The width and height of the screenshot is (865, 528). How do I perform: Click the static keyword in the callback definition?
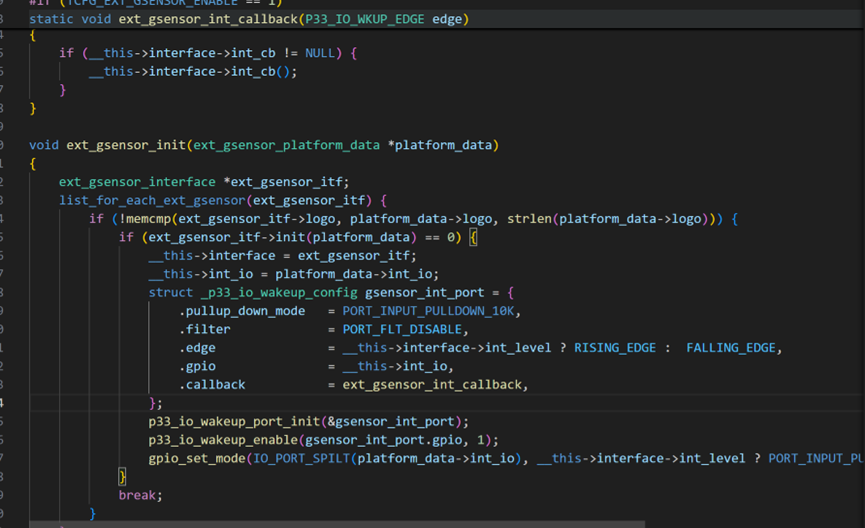click(51, 19)
